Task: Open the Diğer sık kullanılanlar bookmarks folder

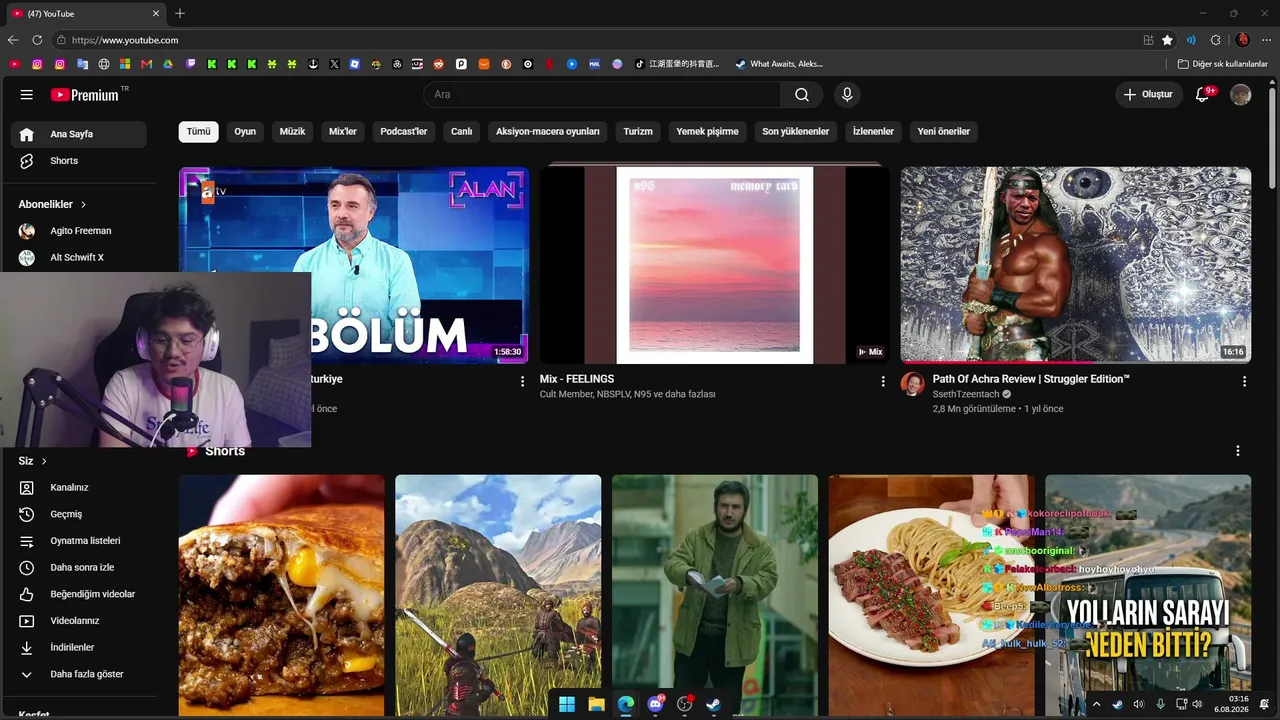Action: tap(1223, 64)
